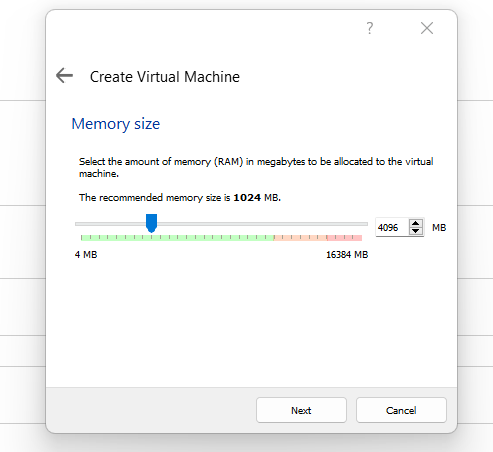The image size is (493, 452).
Task: Click the '16384 MB' maximum label
Action: [x=347, y=255]
